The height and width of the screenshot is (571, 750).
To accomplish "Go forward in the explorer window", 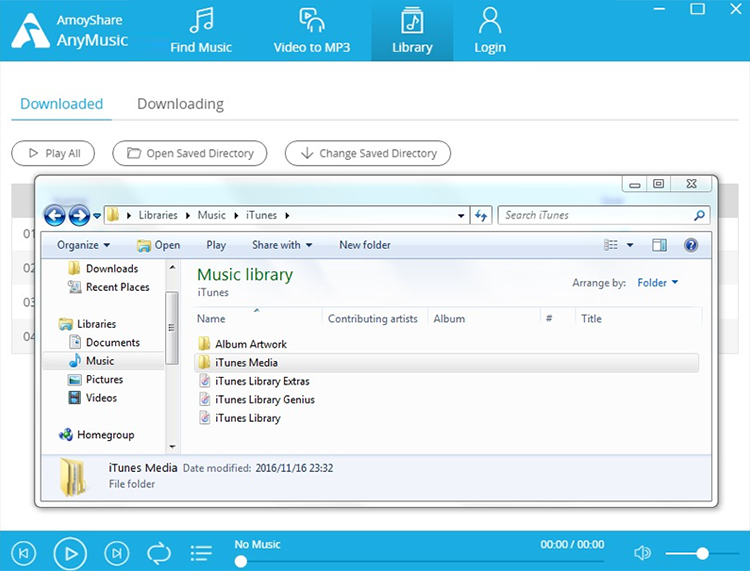I will pyautogui.click(x=79, y=216).
